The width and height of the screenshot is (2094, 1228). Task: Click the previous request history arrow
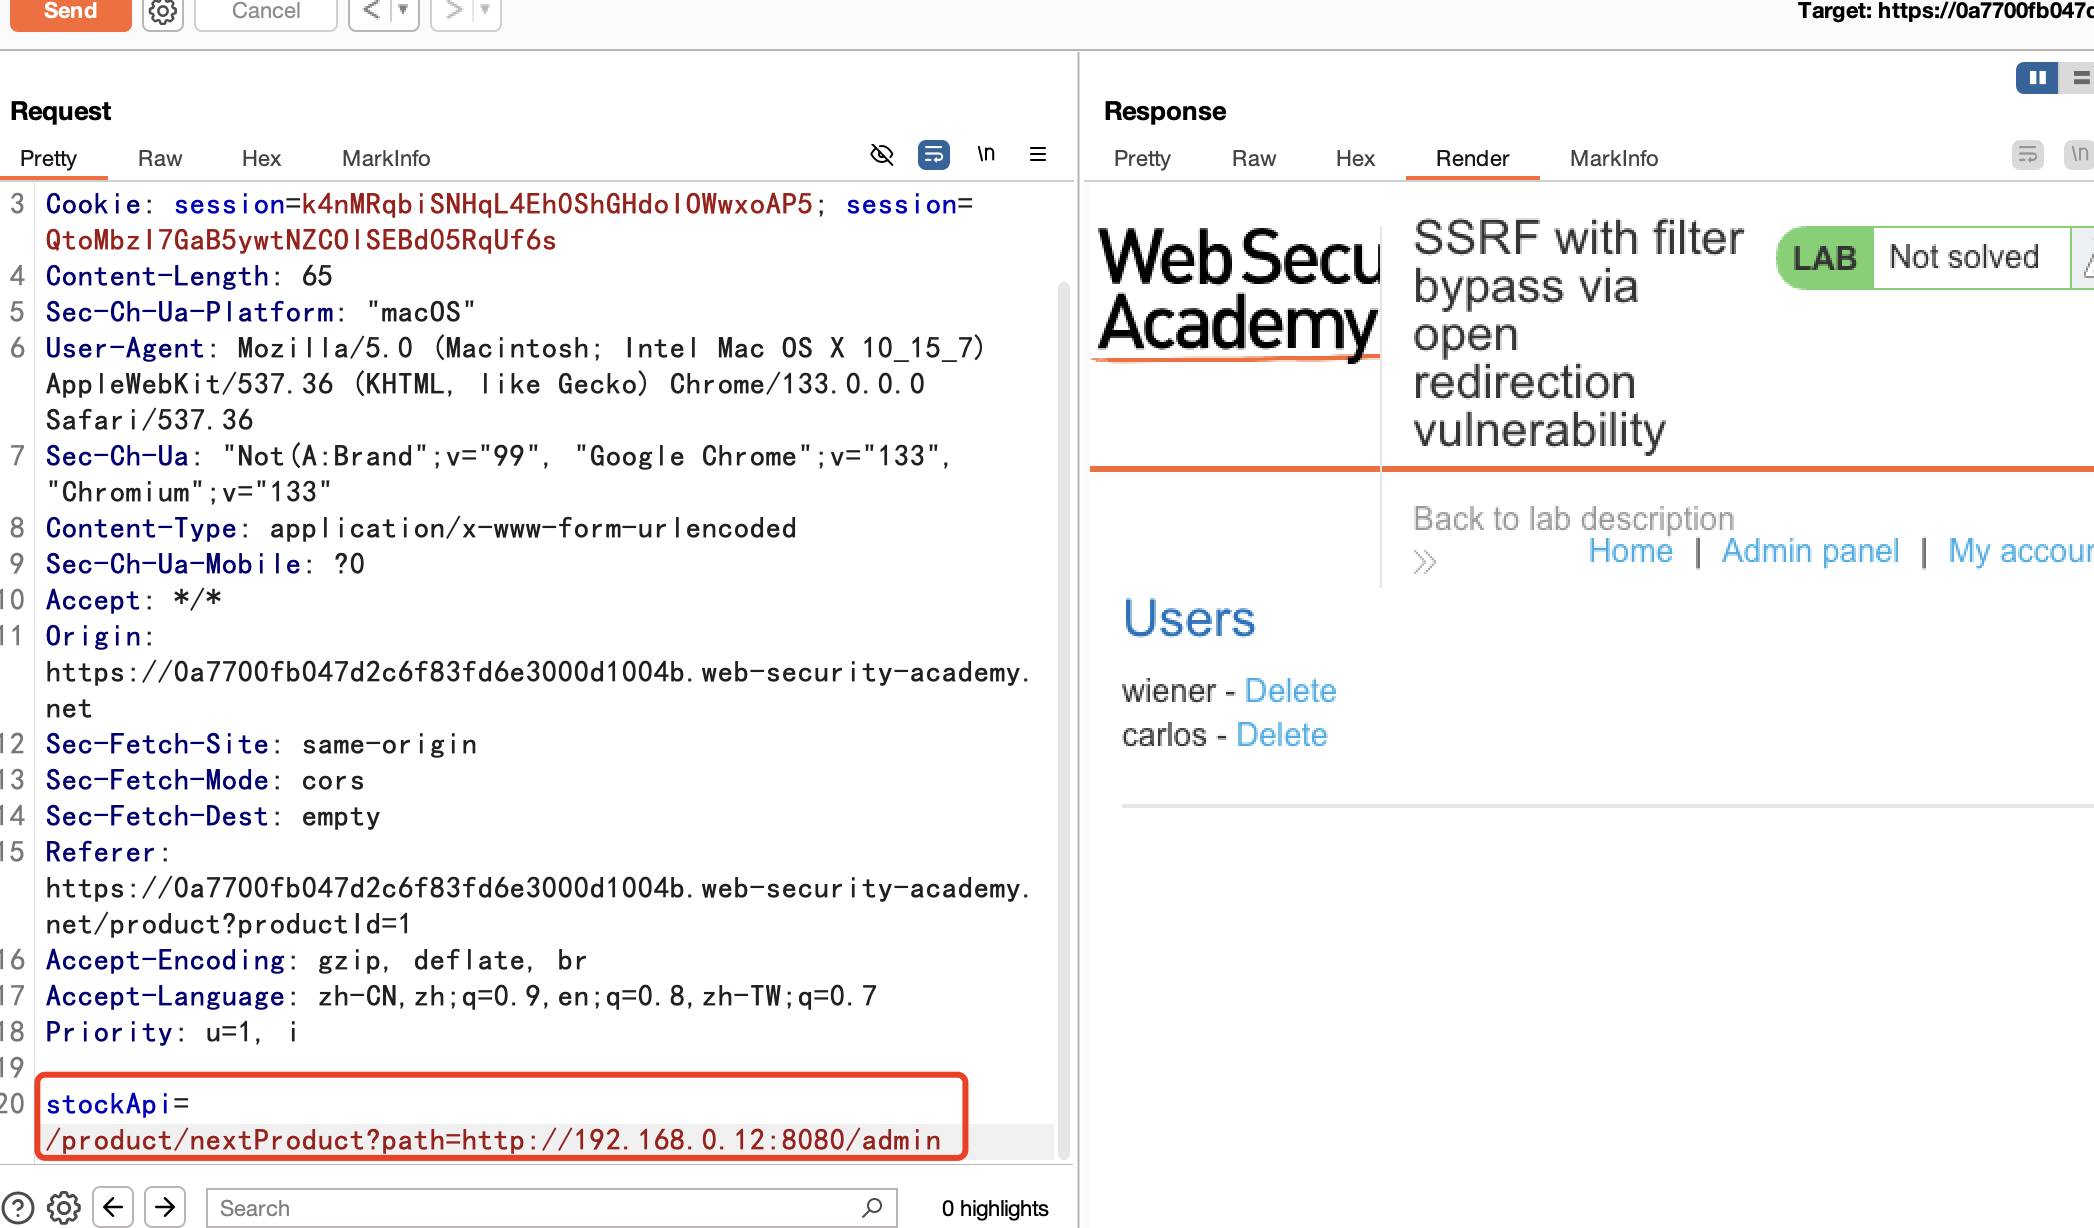tap(371, 11)
